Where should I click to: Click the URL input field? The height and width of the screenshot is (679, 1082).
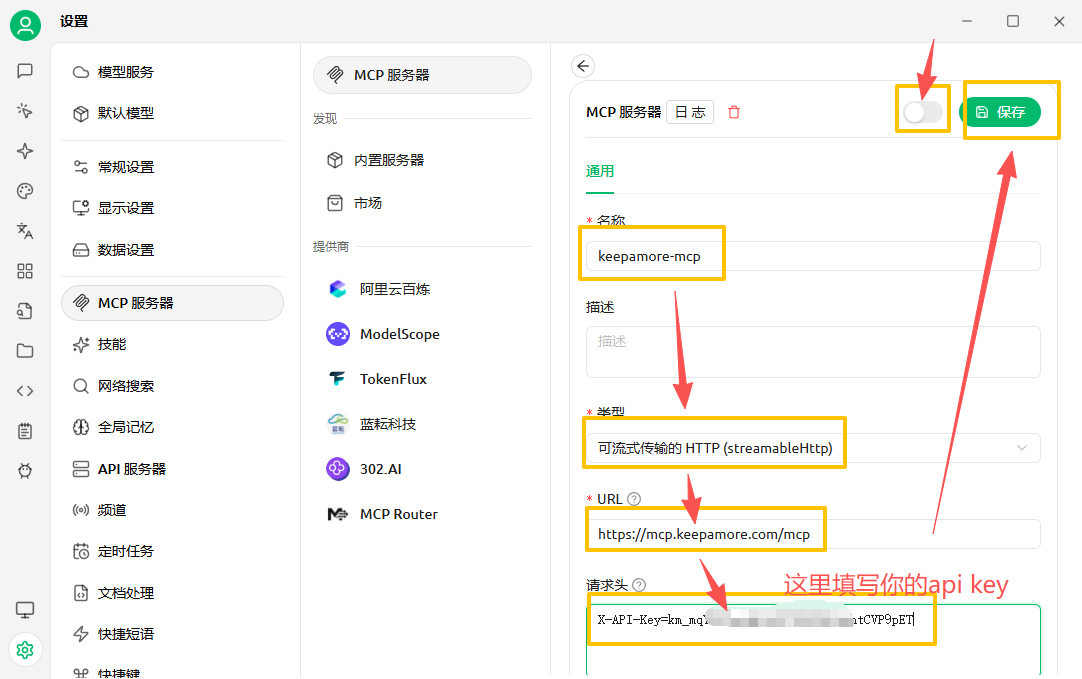point(813,534)
